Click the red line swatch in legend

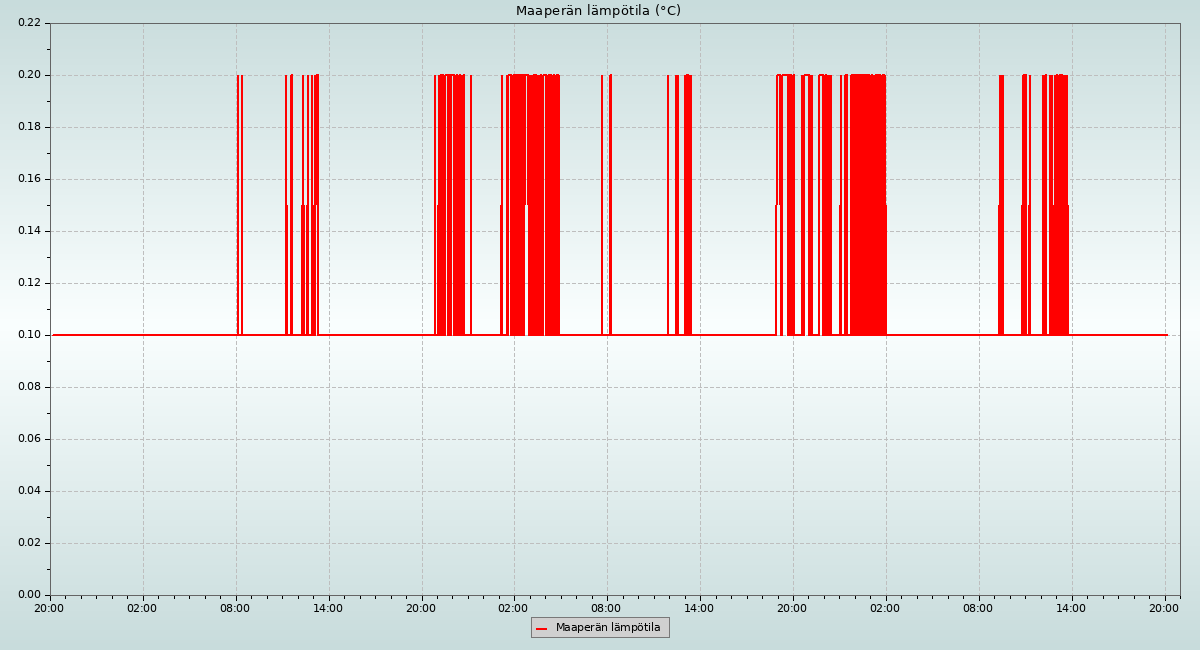pyautogui.click(x=542, y=628)
